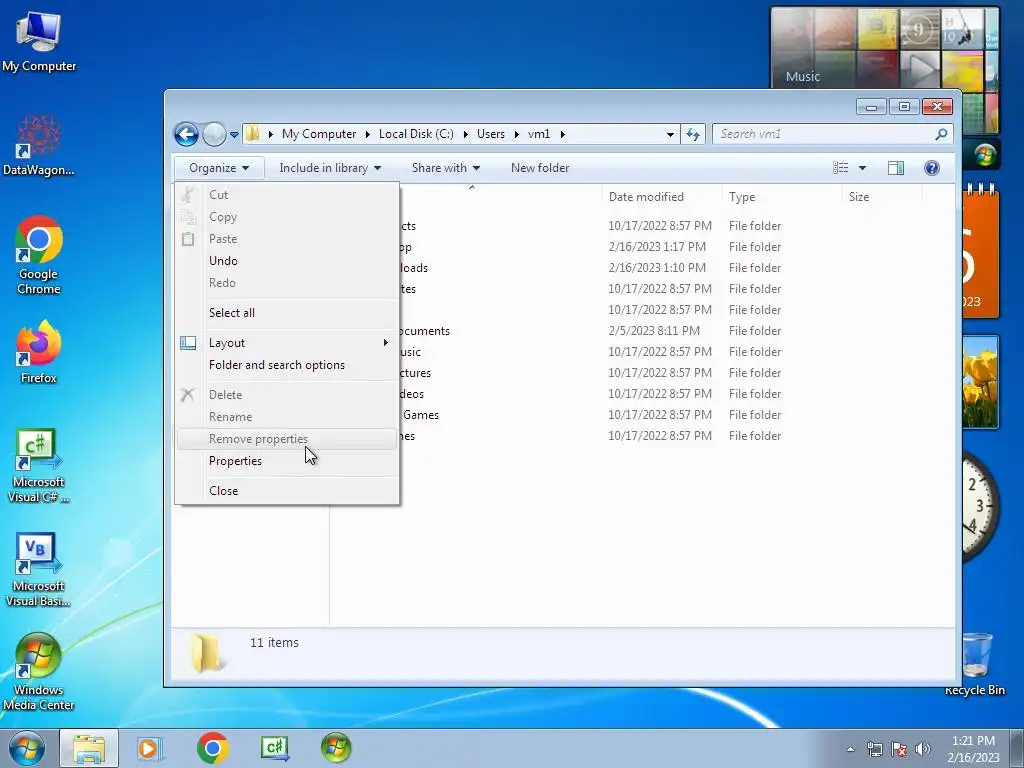Open recent pages dropdown arrow
The image size is (1024, 768).
click(234, 135)
